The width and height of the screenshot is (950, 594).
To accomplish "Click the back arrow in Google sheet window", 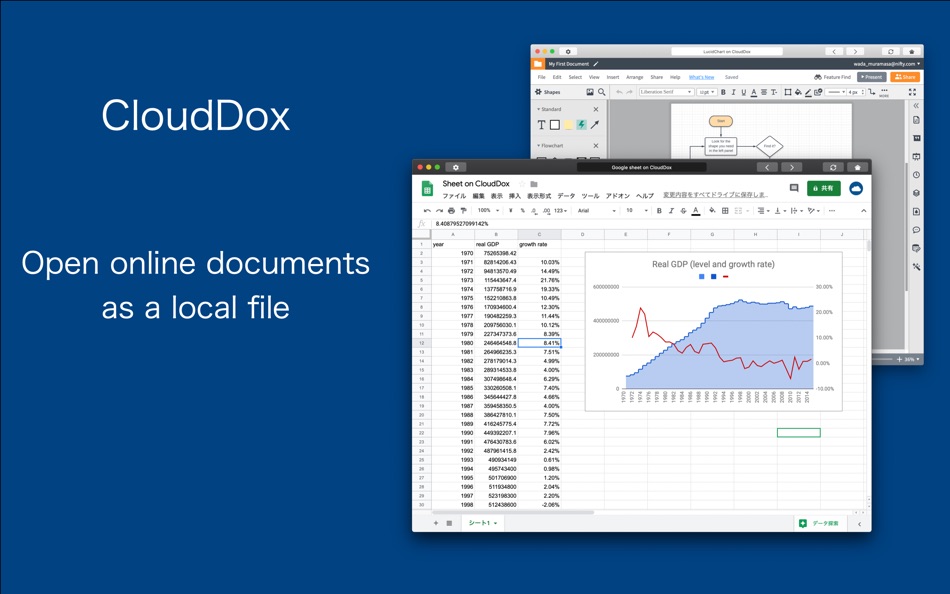I will click(767, 167).
